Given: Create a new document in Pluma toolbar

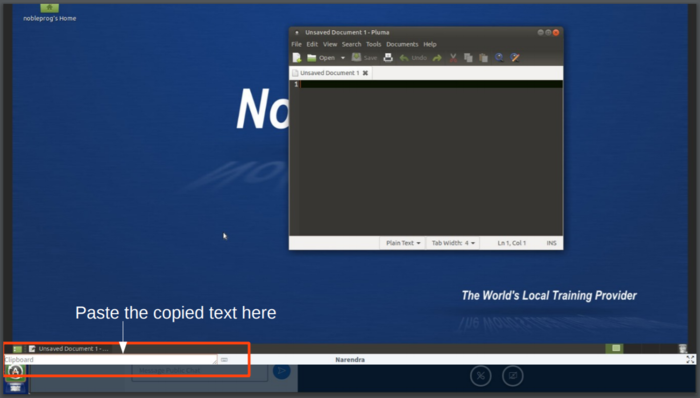Looking at the screenshot, I should (297, 58).
